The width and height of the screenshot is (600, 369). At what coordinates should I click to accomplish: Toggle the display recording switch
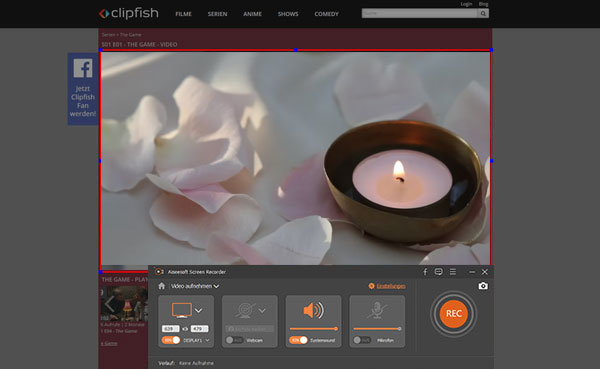171,340
